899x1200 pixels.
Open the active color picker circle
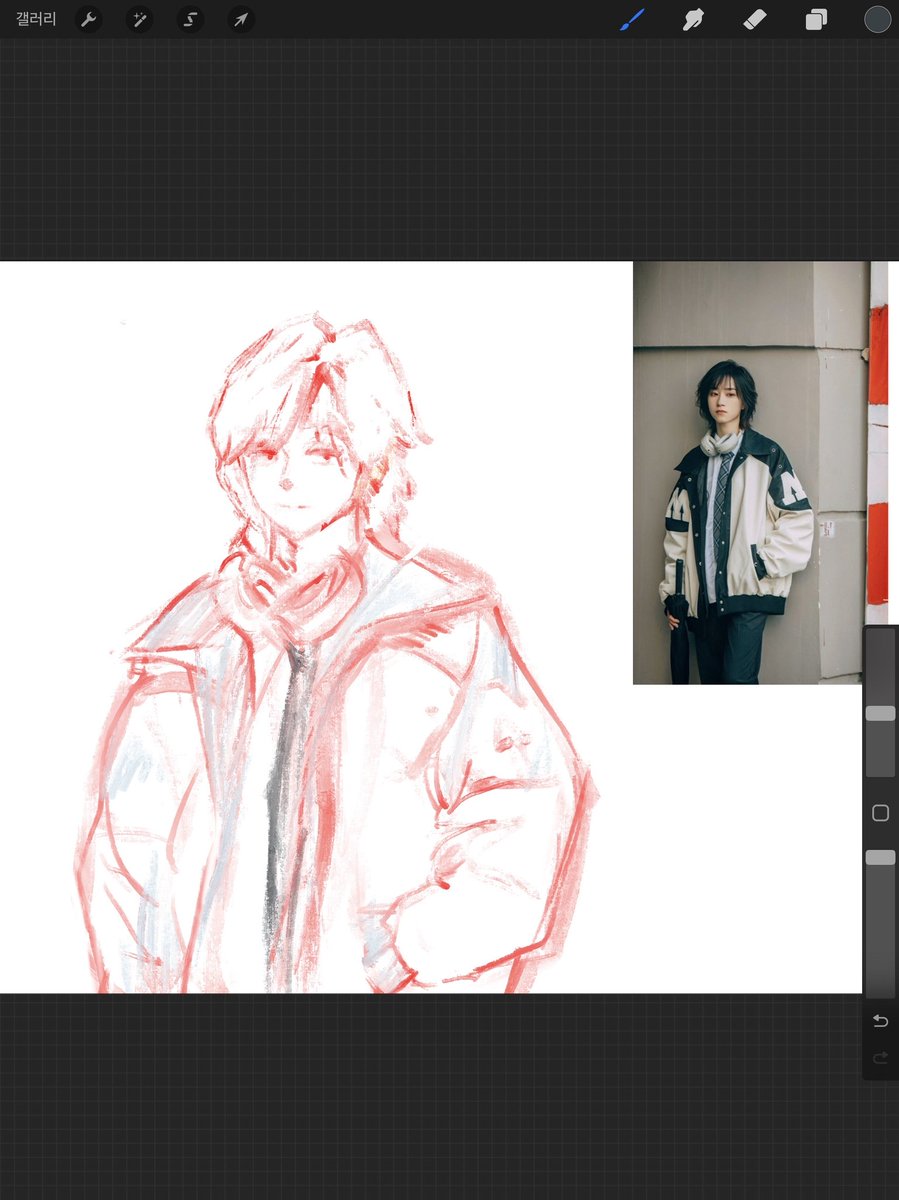pos(877,19)
